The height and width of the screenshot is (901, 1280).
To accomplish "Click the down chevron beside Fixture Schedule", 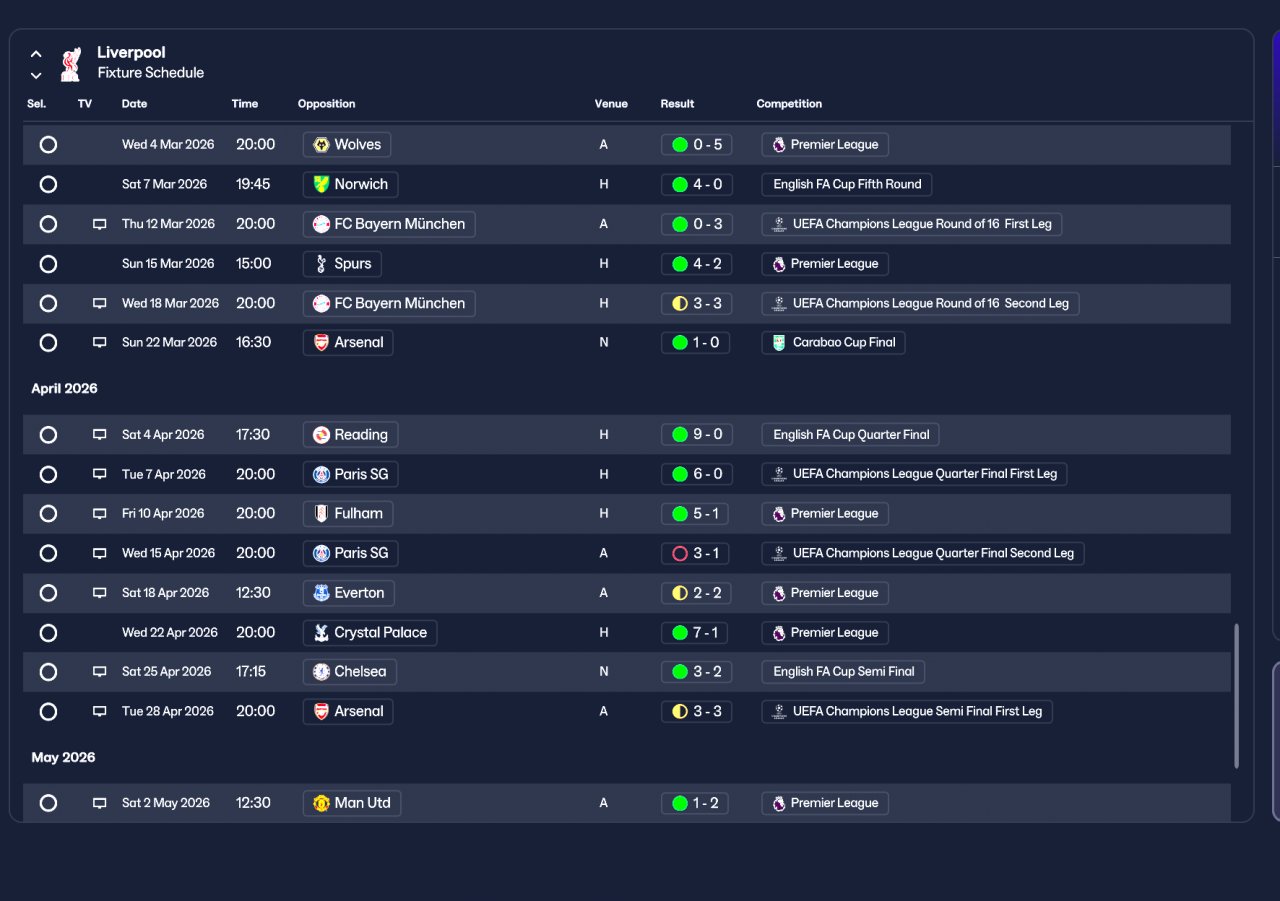I will pyautogui.click(x=36, y=75).
